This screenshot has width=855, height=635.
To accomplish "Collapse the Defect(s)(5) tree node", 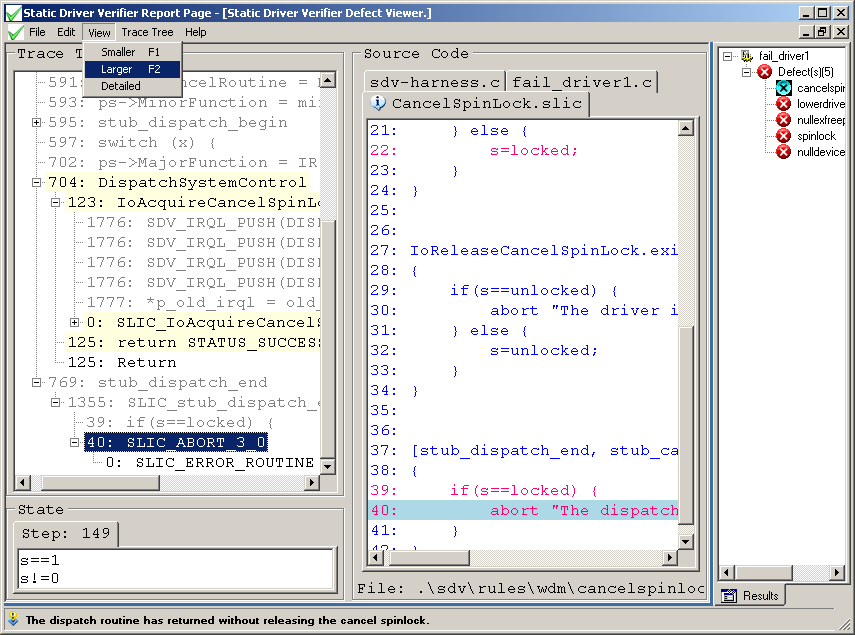I will pos(746,72).
